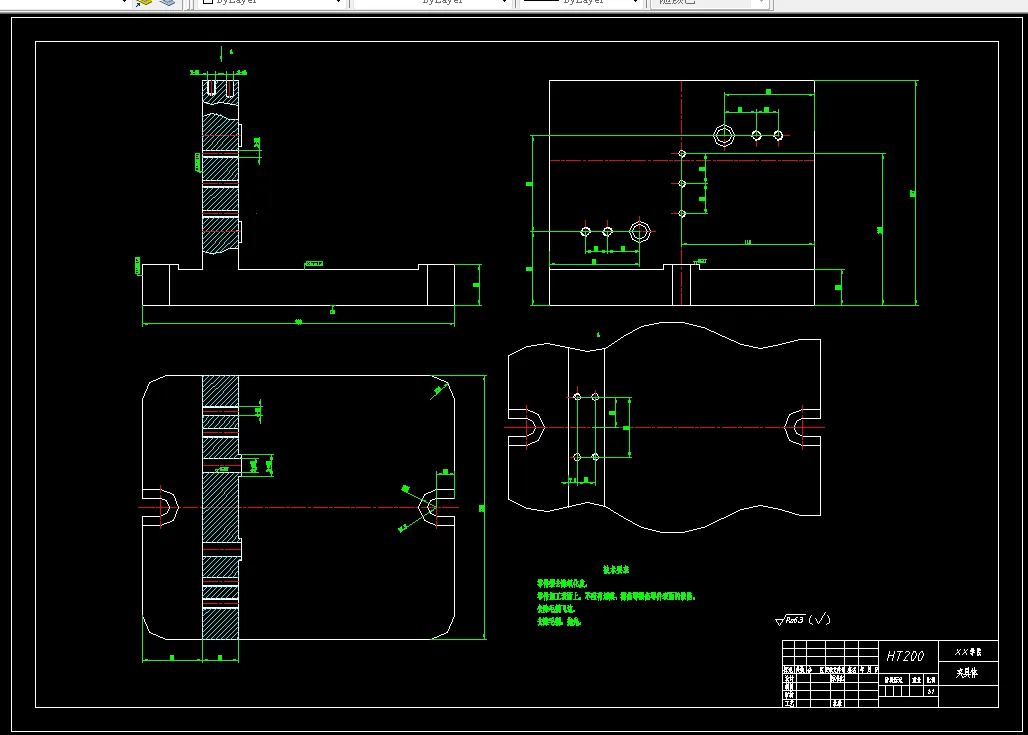The height and width of the screenshot is (735, 1028).
Task: Click the 夹具体 part name in title block
Action: pyautogui.click(x=967, y=673)
